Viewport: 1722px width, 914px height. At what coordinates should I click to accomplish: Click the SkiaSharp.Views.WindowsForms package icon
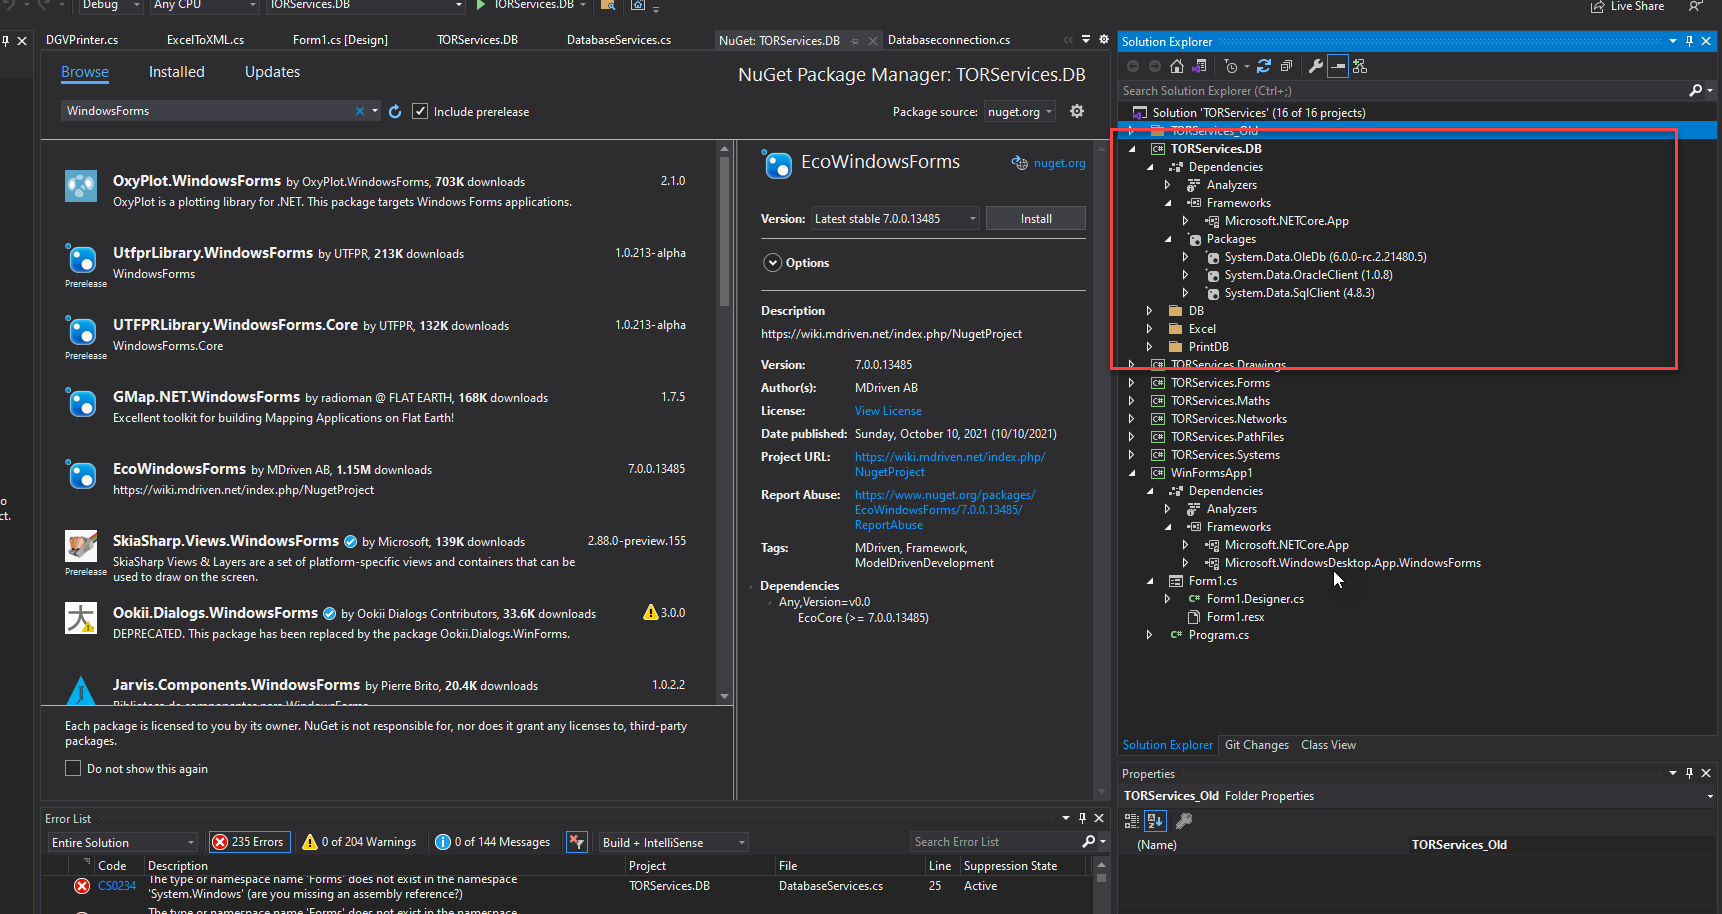pos(81,546)
